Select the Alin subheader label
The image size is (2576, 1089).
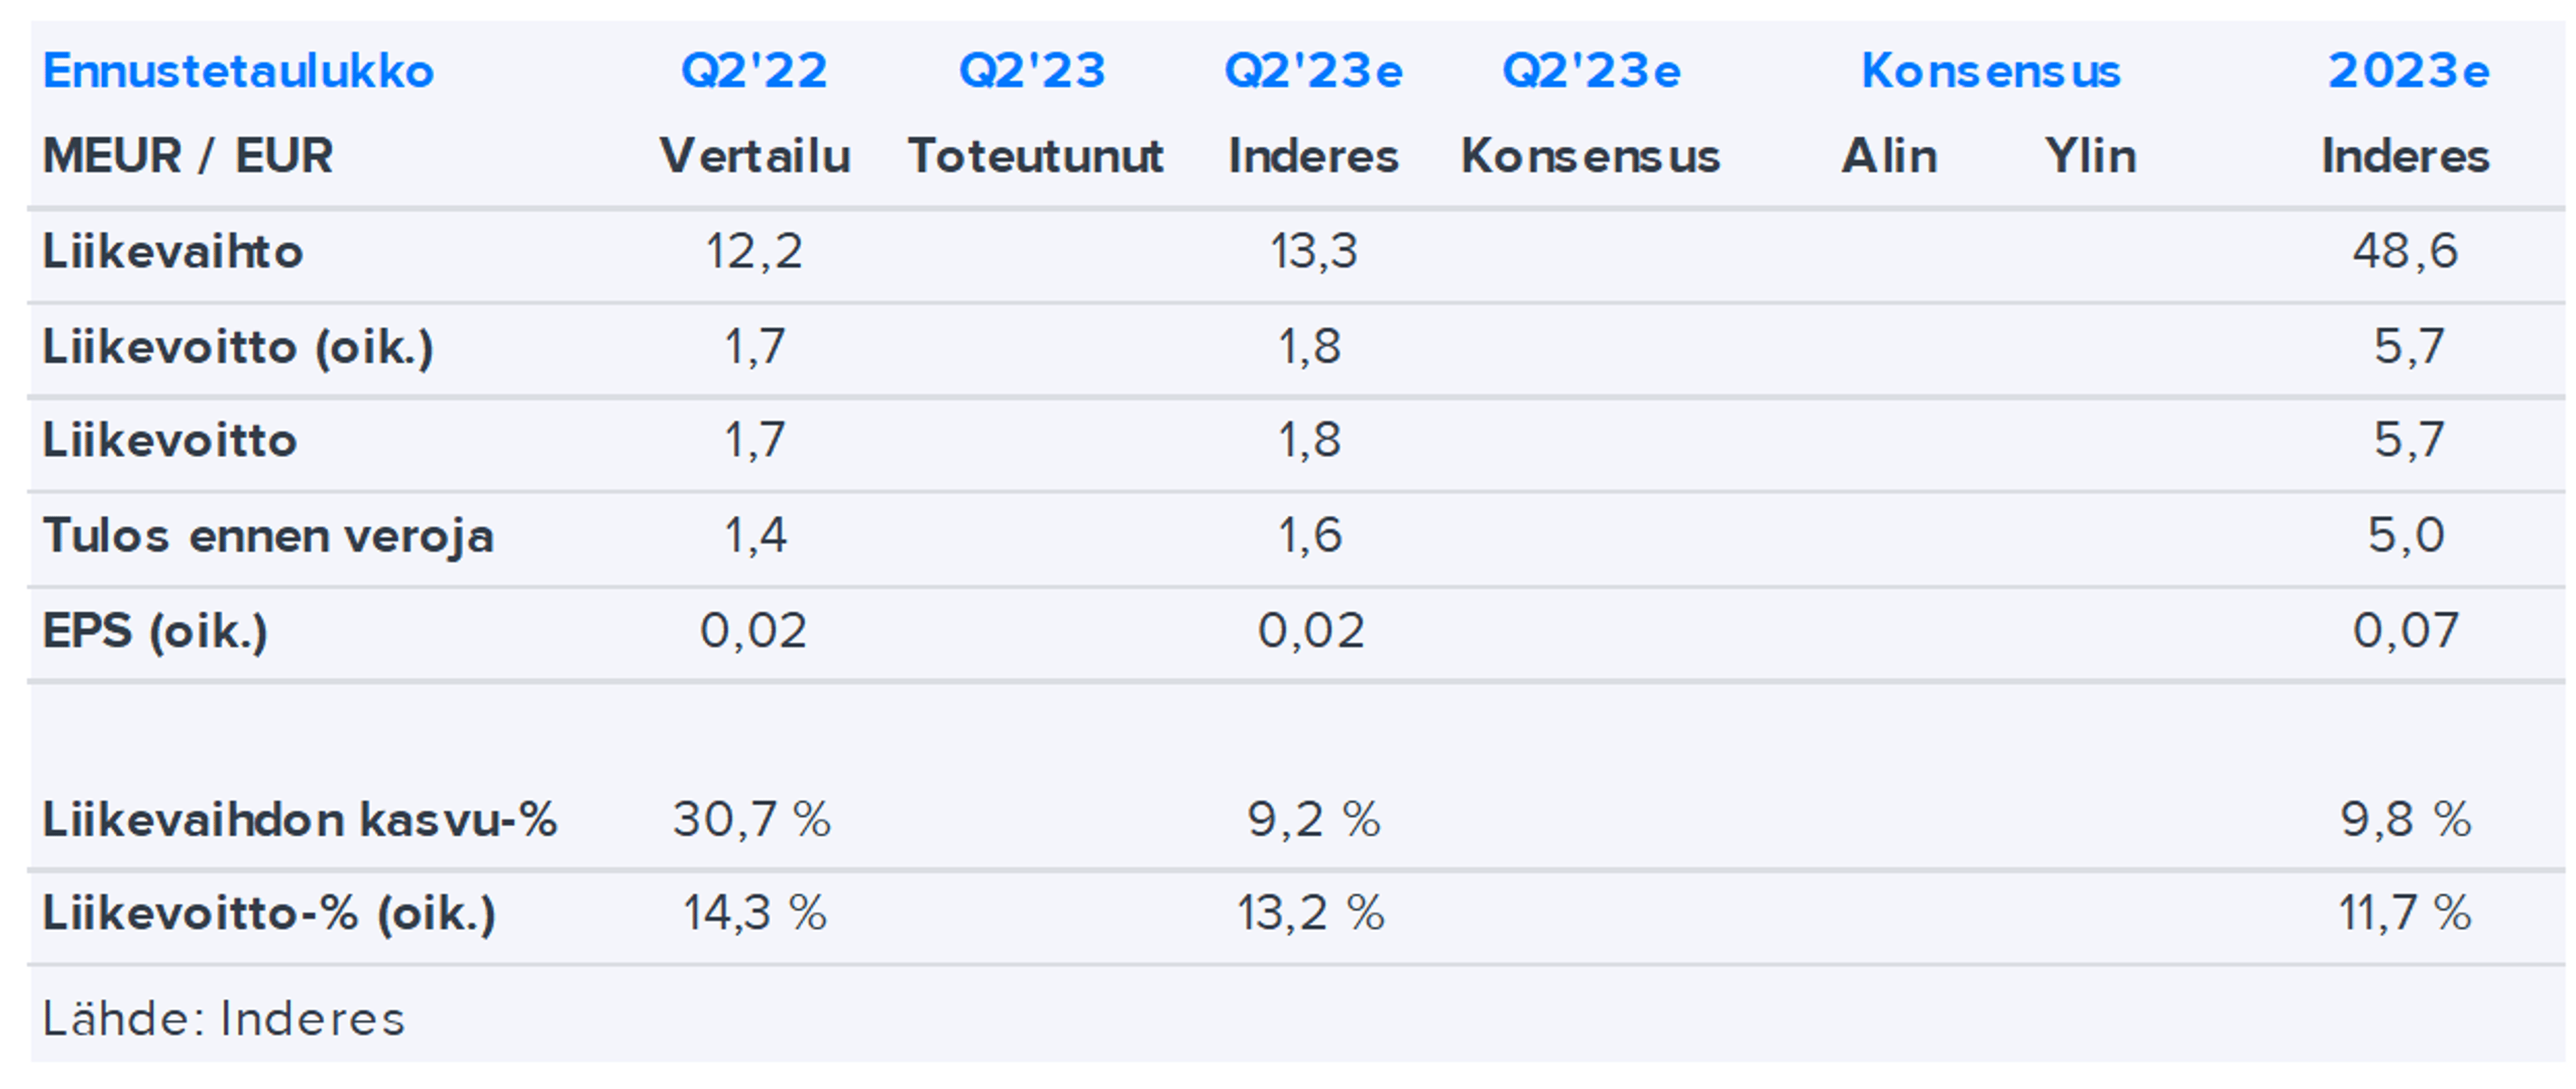pyautogui.click(x=1889, y=156)
